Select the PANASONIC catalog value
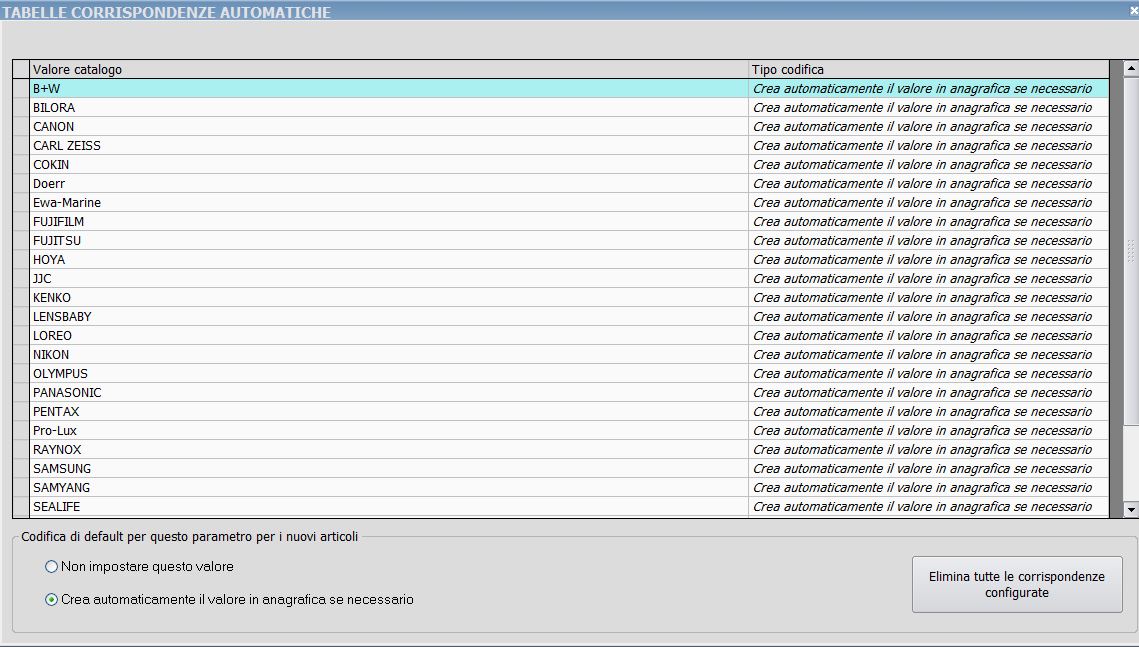Image resolution: width=1139 pixels, height=647 pixels. tap(389, 393)
